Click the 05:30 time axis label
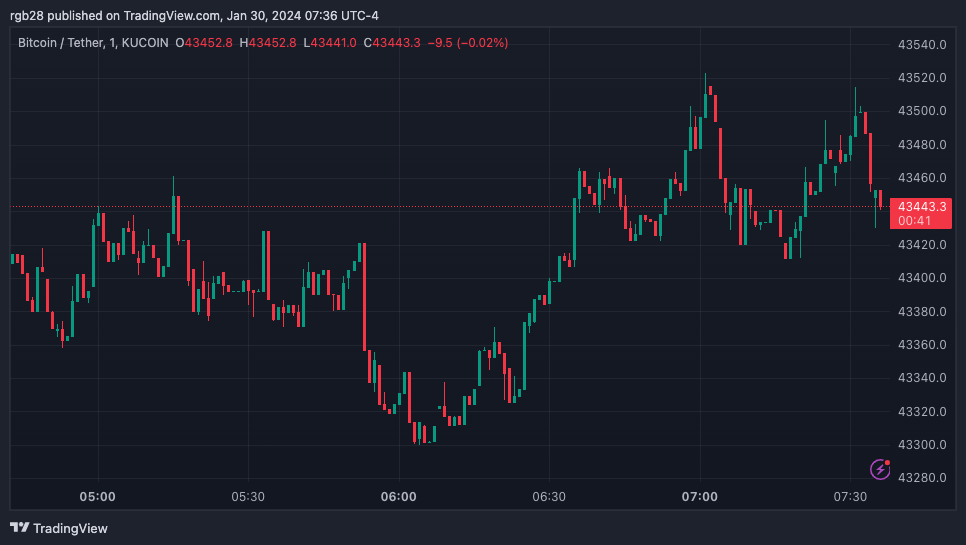The height and width of the screenshot is (545, 966). coord(248,497)
